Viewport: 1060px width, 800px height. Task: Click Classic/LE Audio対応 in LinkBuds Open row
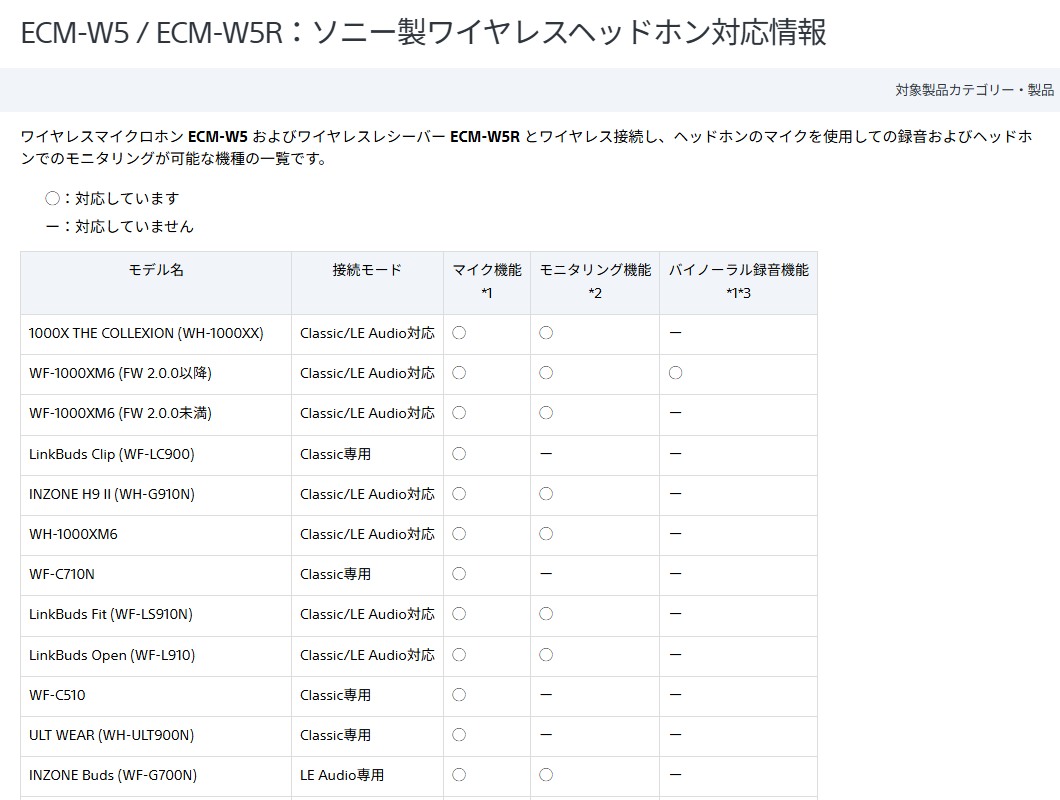(367, 655)
